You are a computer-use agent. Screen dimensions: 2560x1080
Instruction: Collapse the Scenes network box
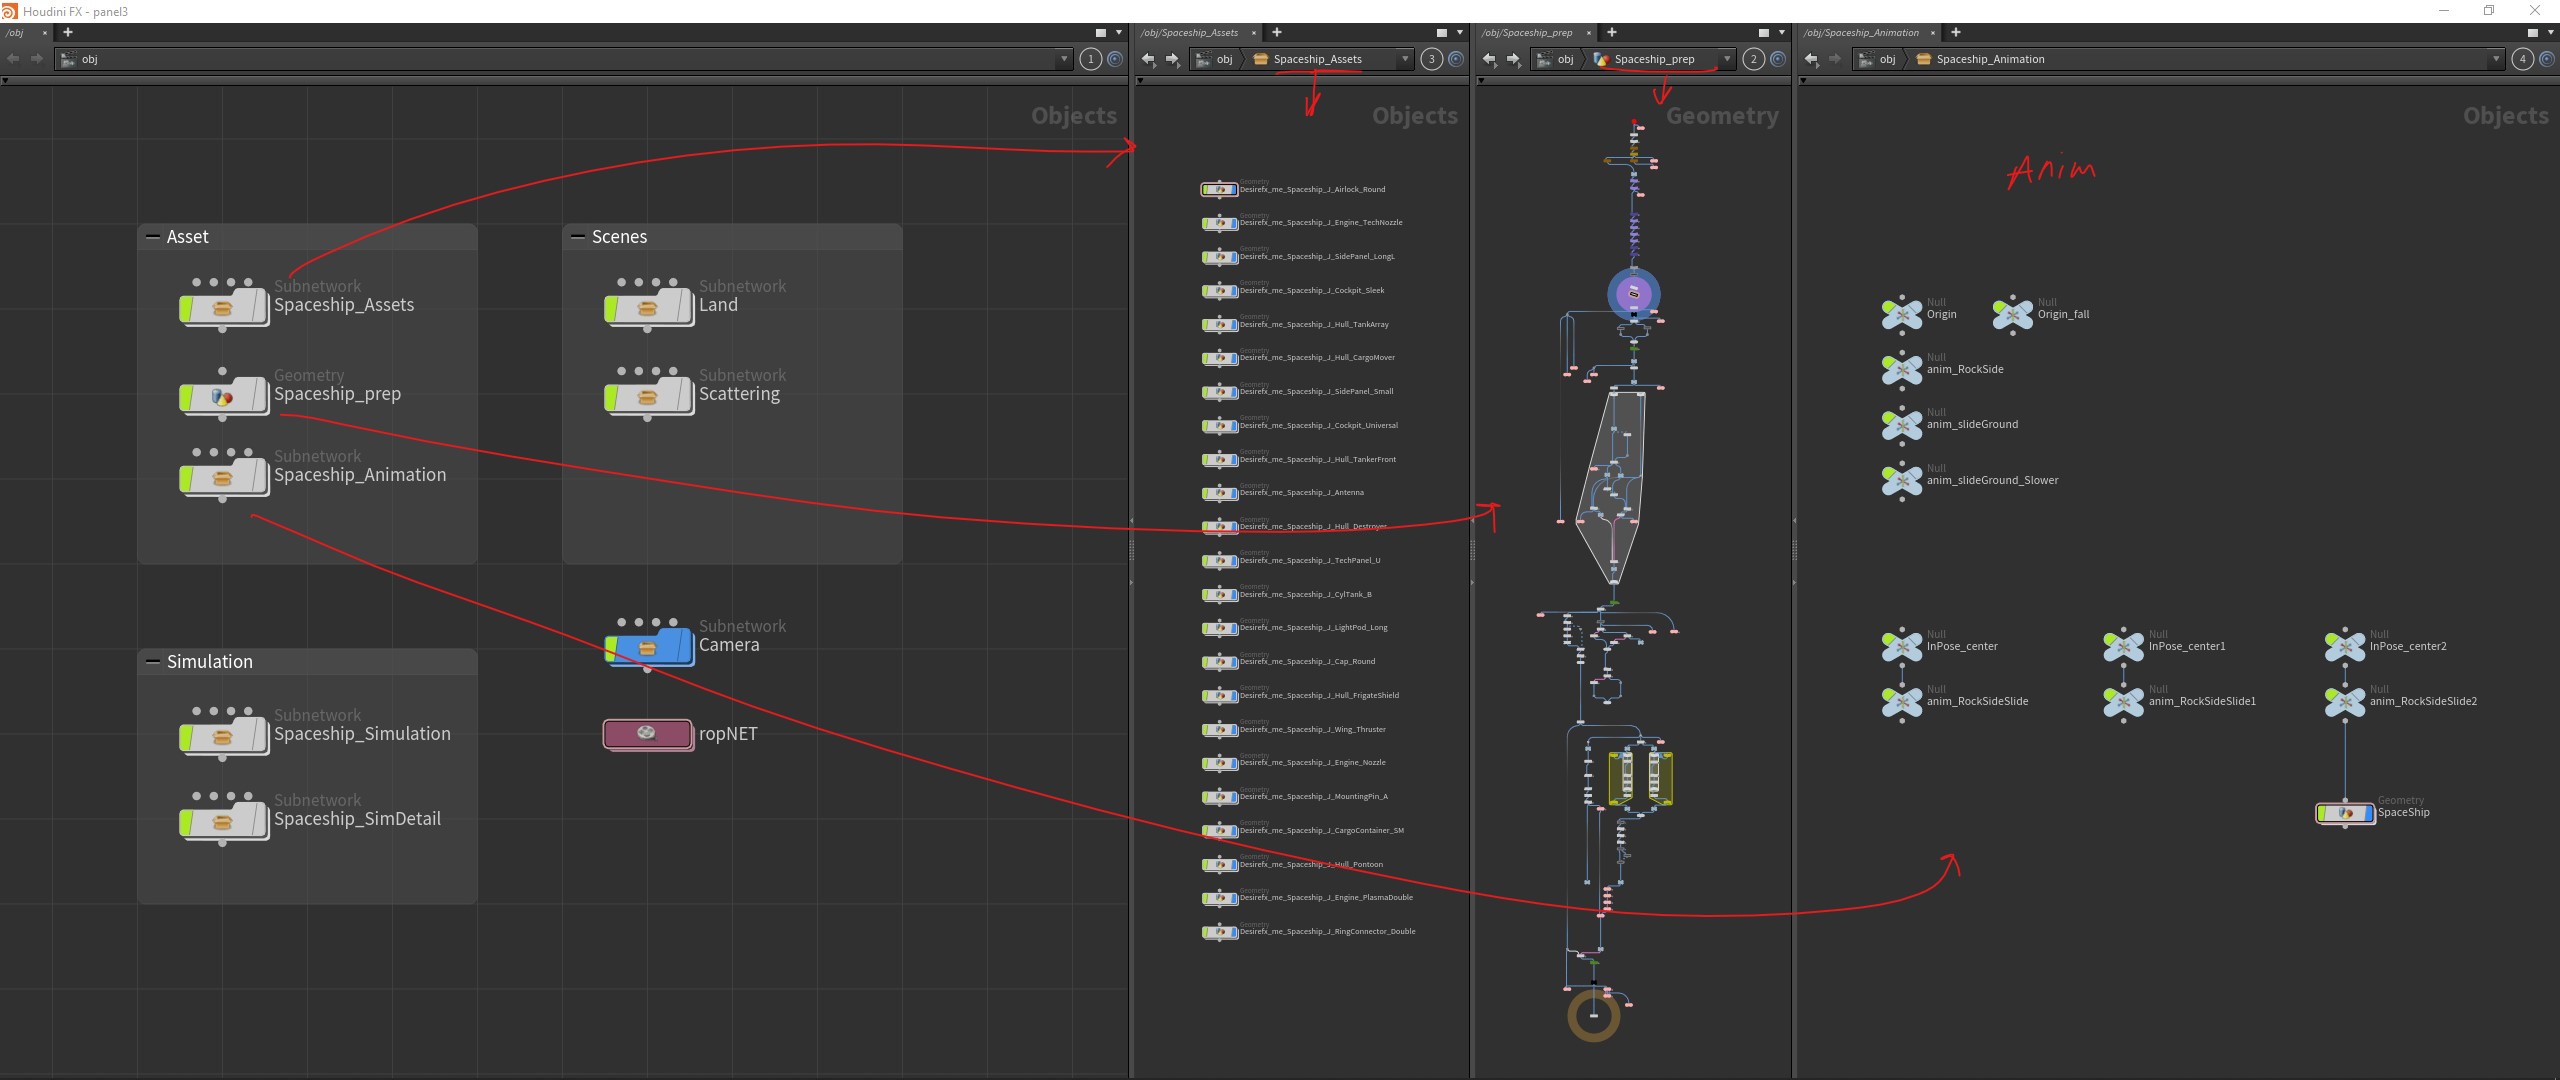coord(578,237)
